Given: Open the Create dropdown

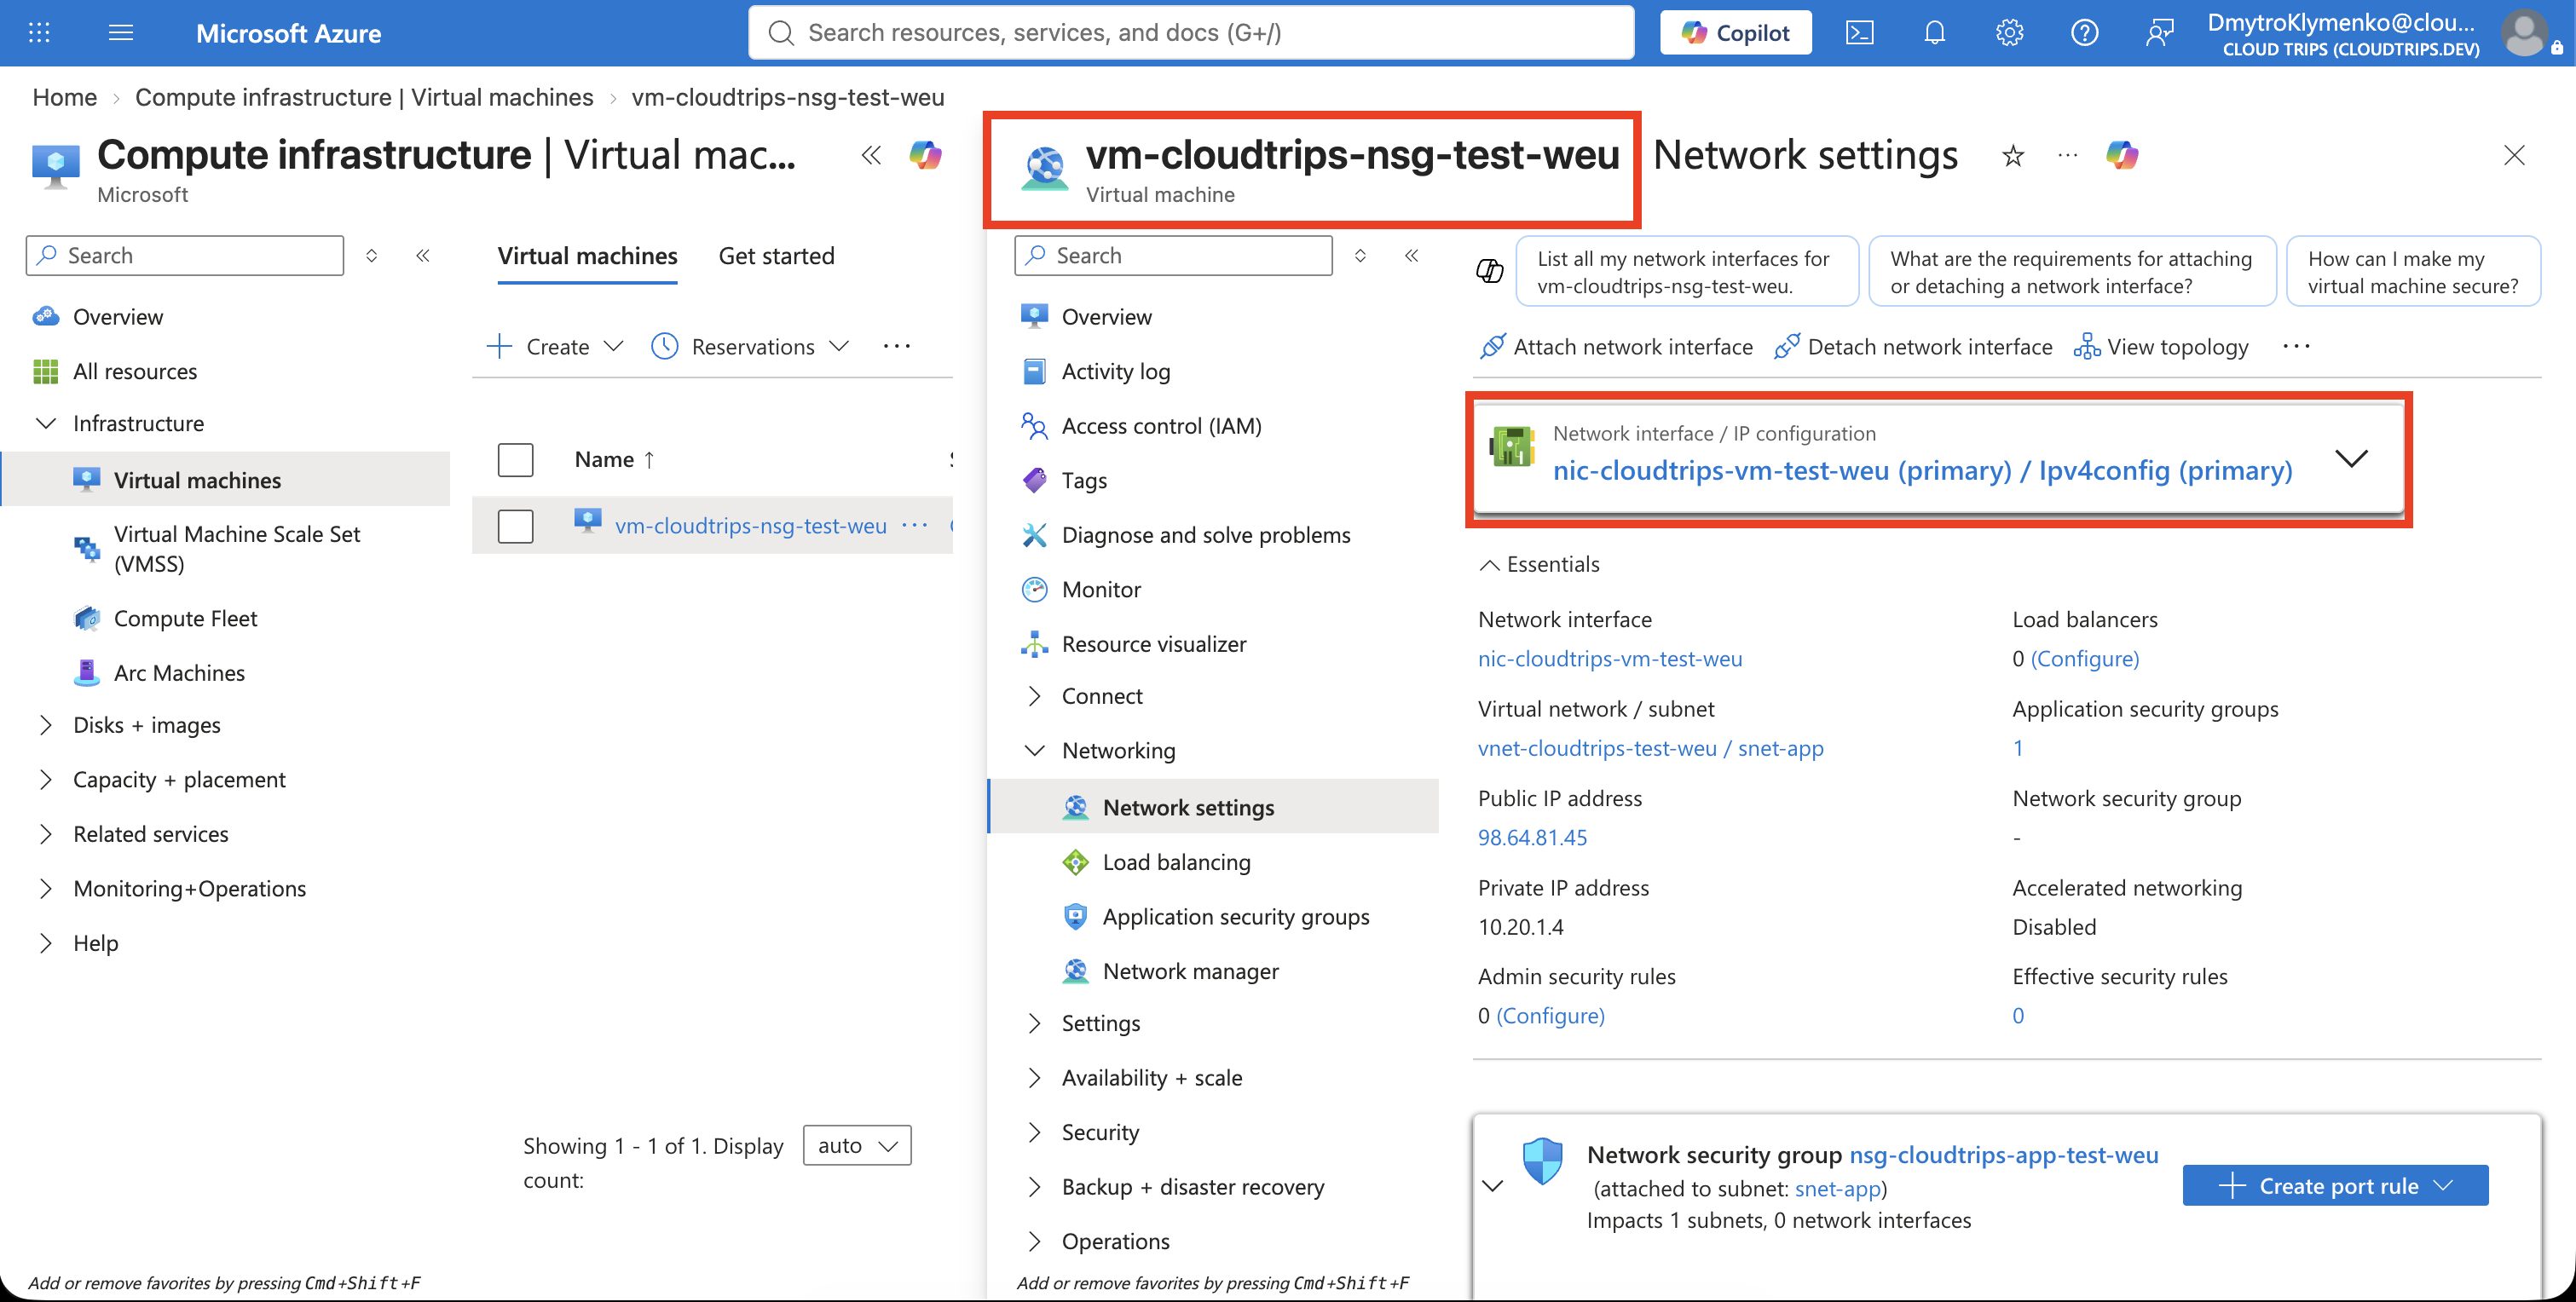Looking at the screenshot, I should (555, 347).
